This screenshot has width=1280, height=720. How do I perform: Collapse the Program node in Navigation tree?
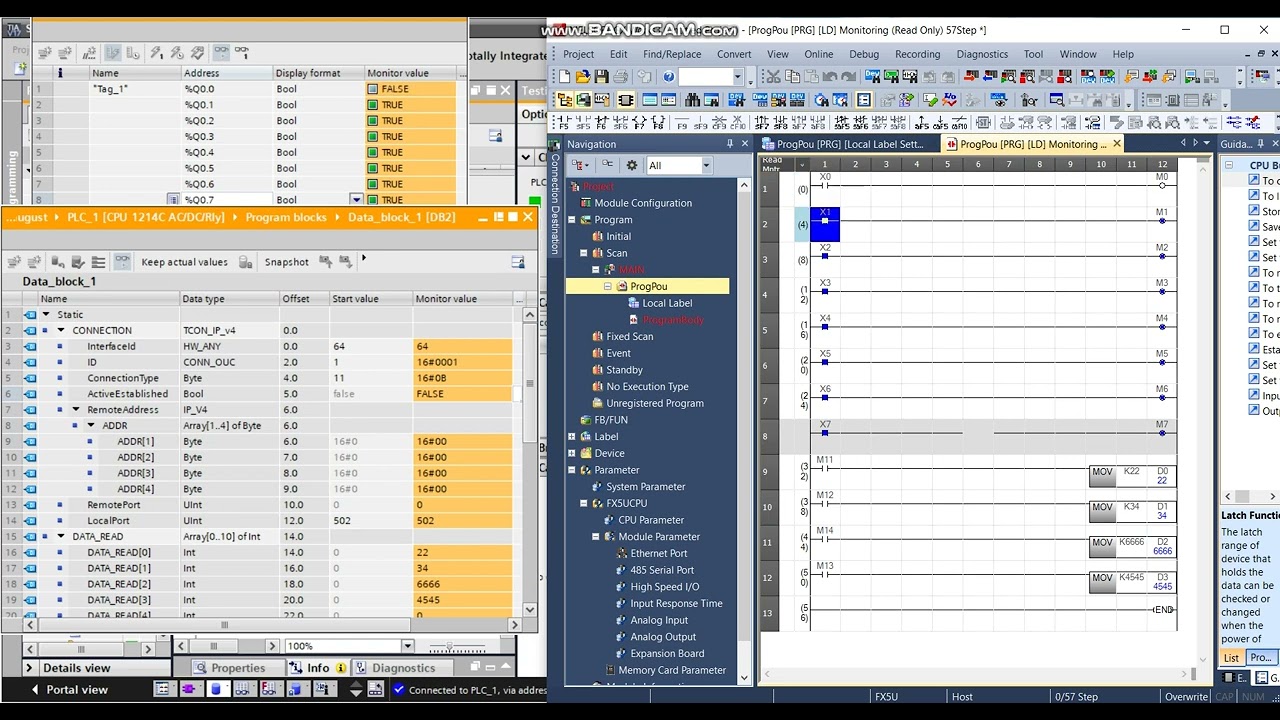(572, 220)
